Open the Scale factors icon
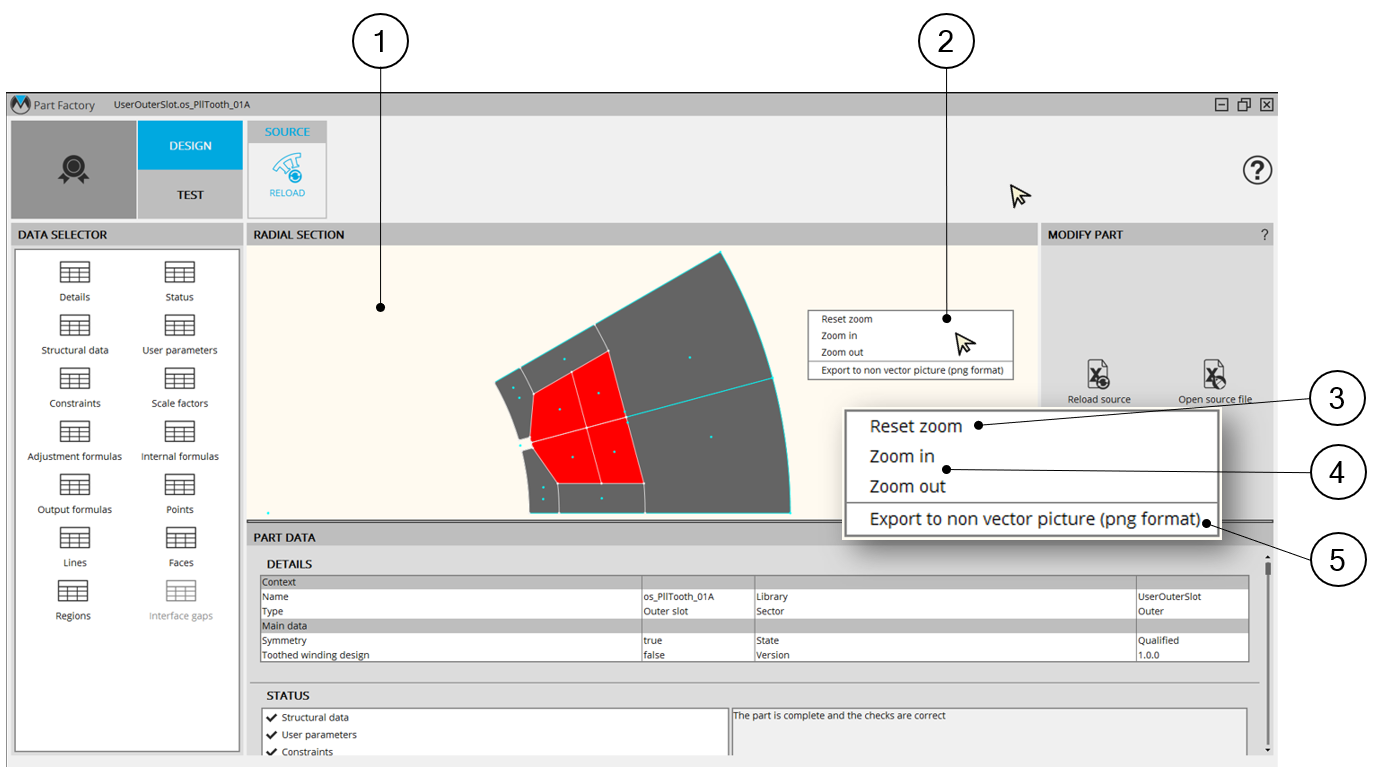The height and width of the screenshot is (775, 1375). coord(180,379)
